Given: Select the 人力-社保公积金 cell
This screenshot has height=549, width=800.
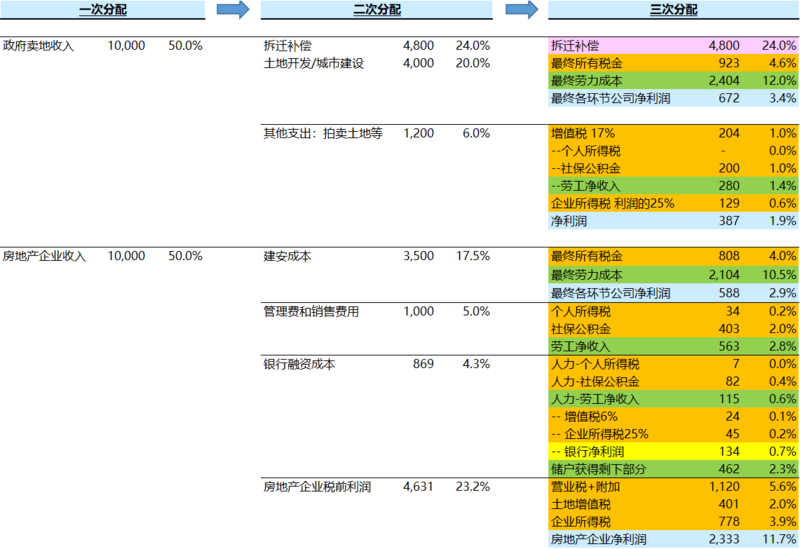Looking at the screenshot, I should point(595,382).
